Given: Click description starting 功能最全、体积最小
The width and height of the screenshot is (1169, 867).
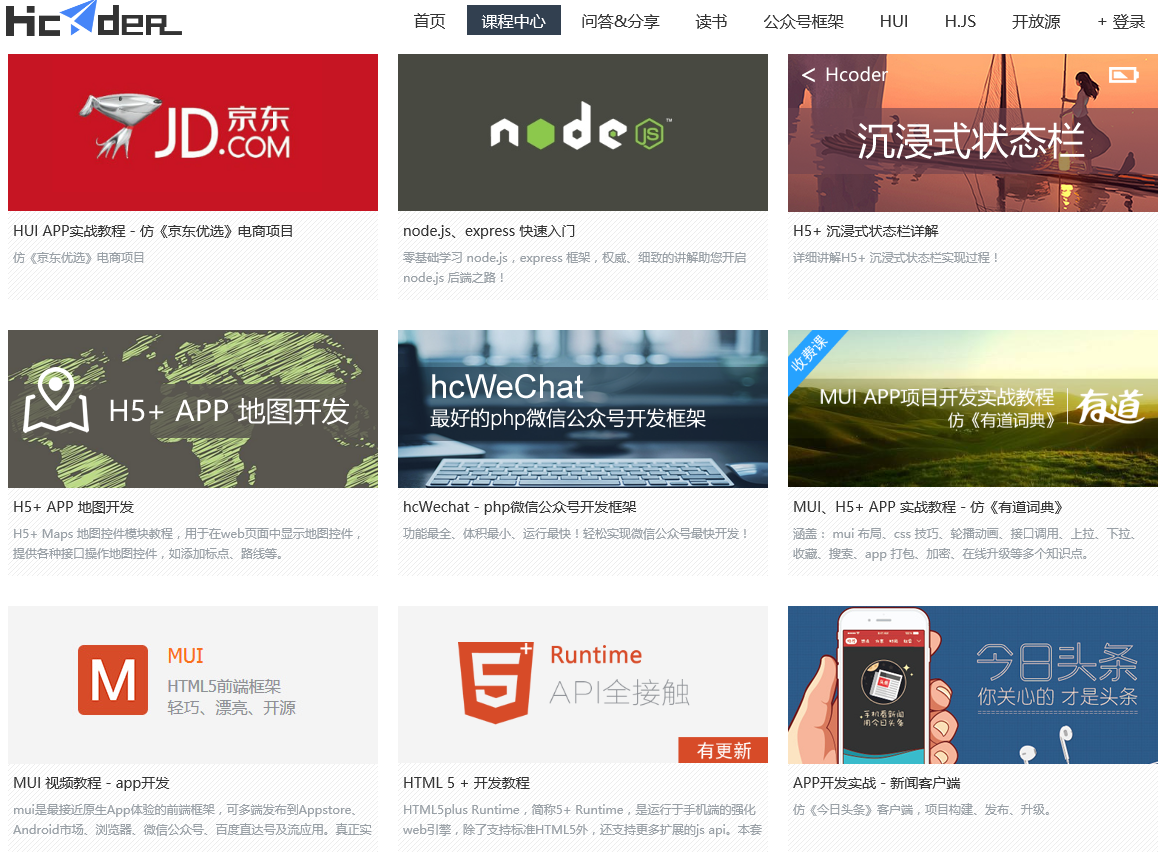Looking at the screenshot, I should pyautogui.click(x=576, y=534).
